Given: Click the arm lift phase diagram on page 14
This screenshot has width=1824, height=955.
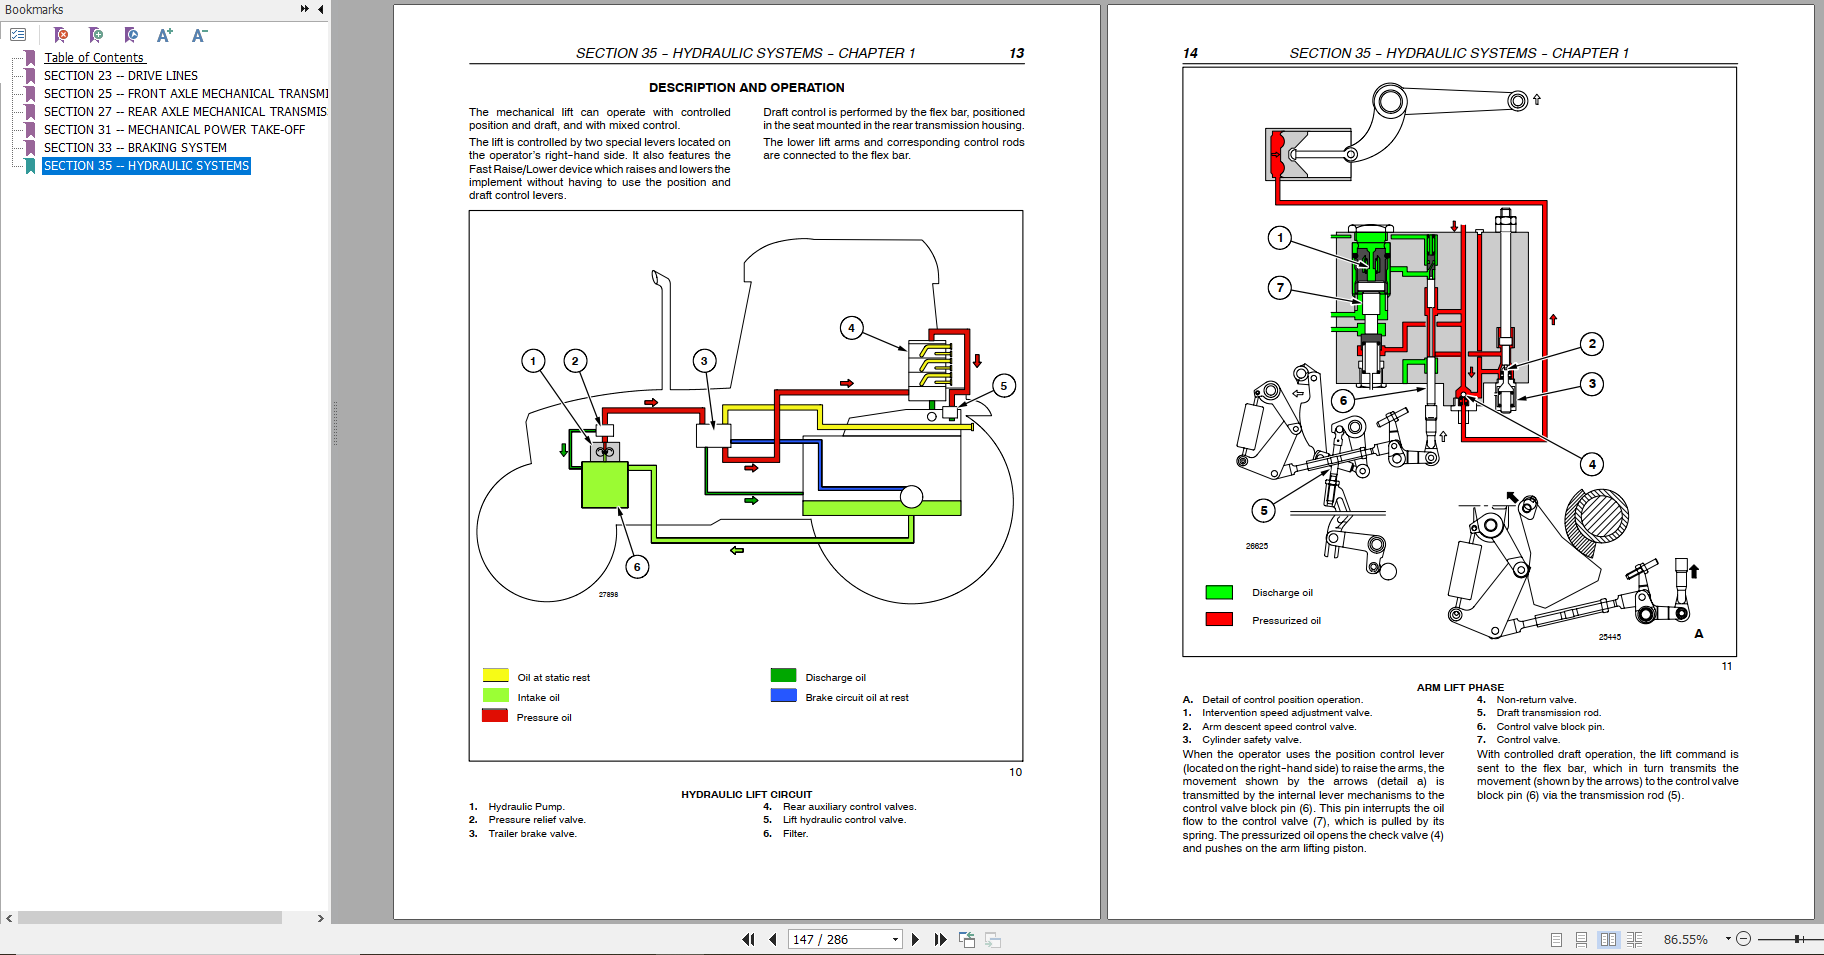Looking at the screenshot, I should point(1459,362).
